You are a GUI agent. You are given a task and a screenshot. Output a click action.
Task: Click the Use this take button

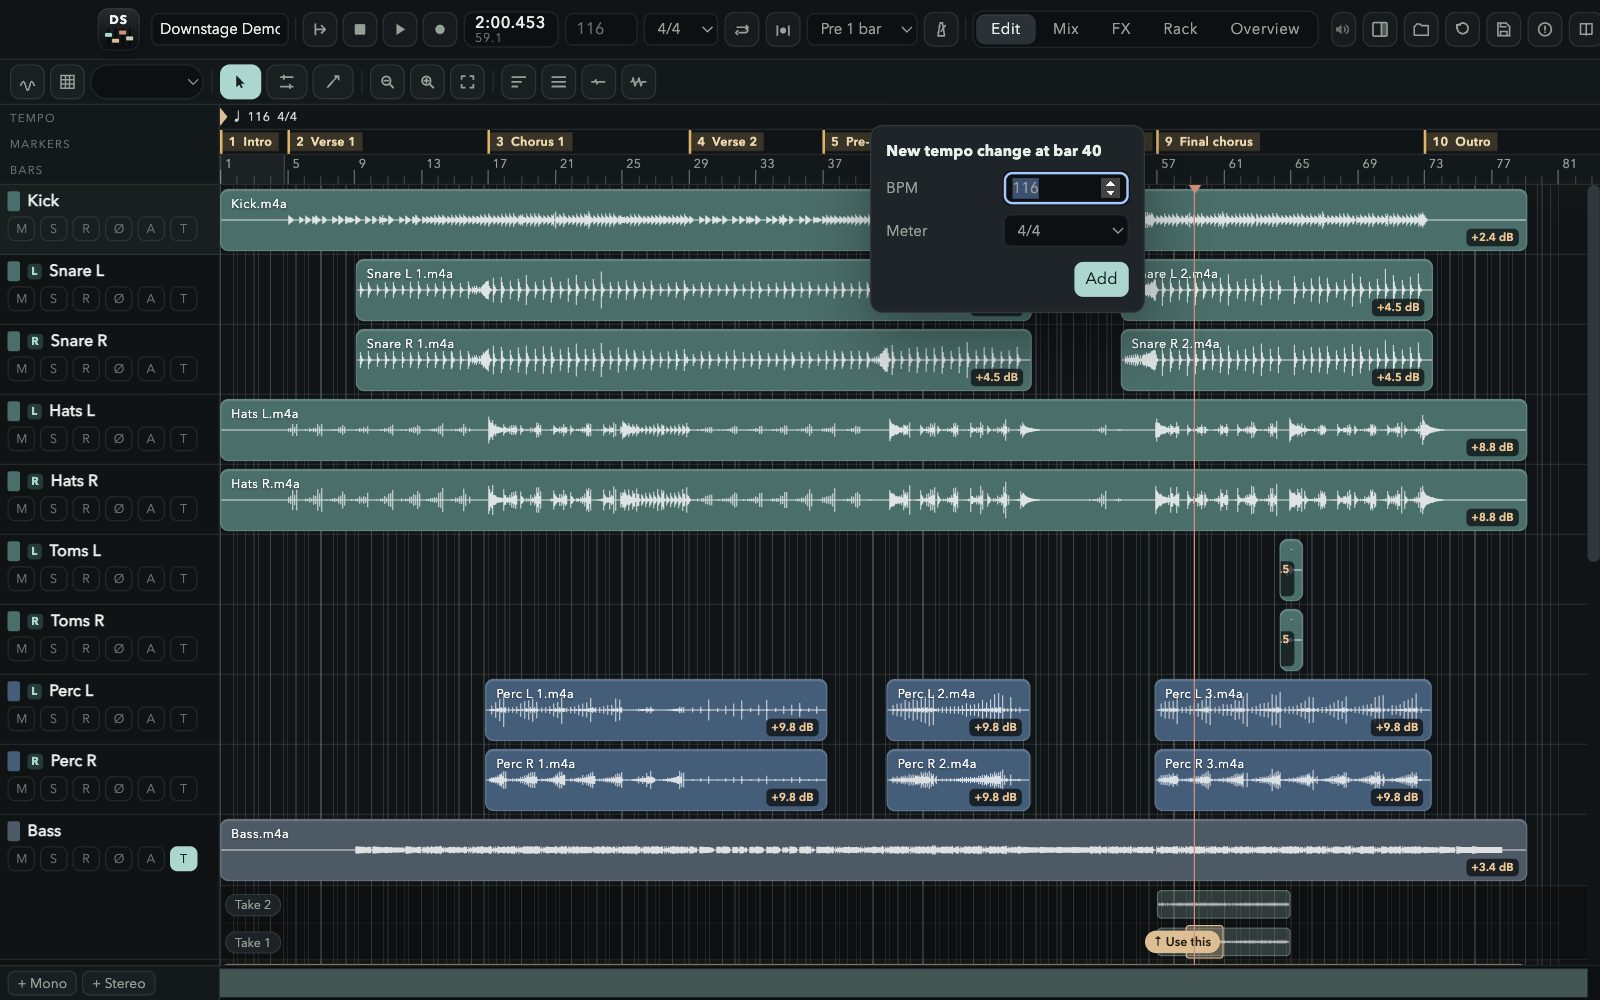point(1183,942)
